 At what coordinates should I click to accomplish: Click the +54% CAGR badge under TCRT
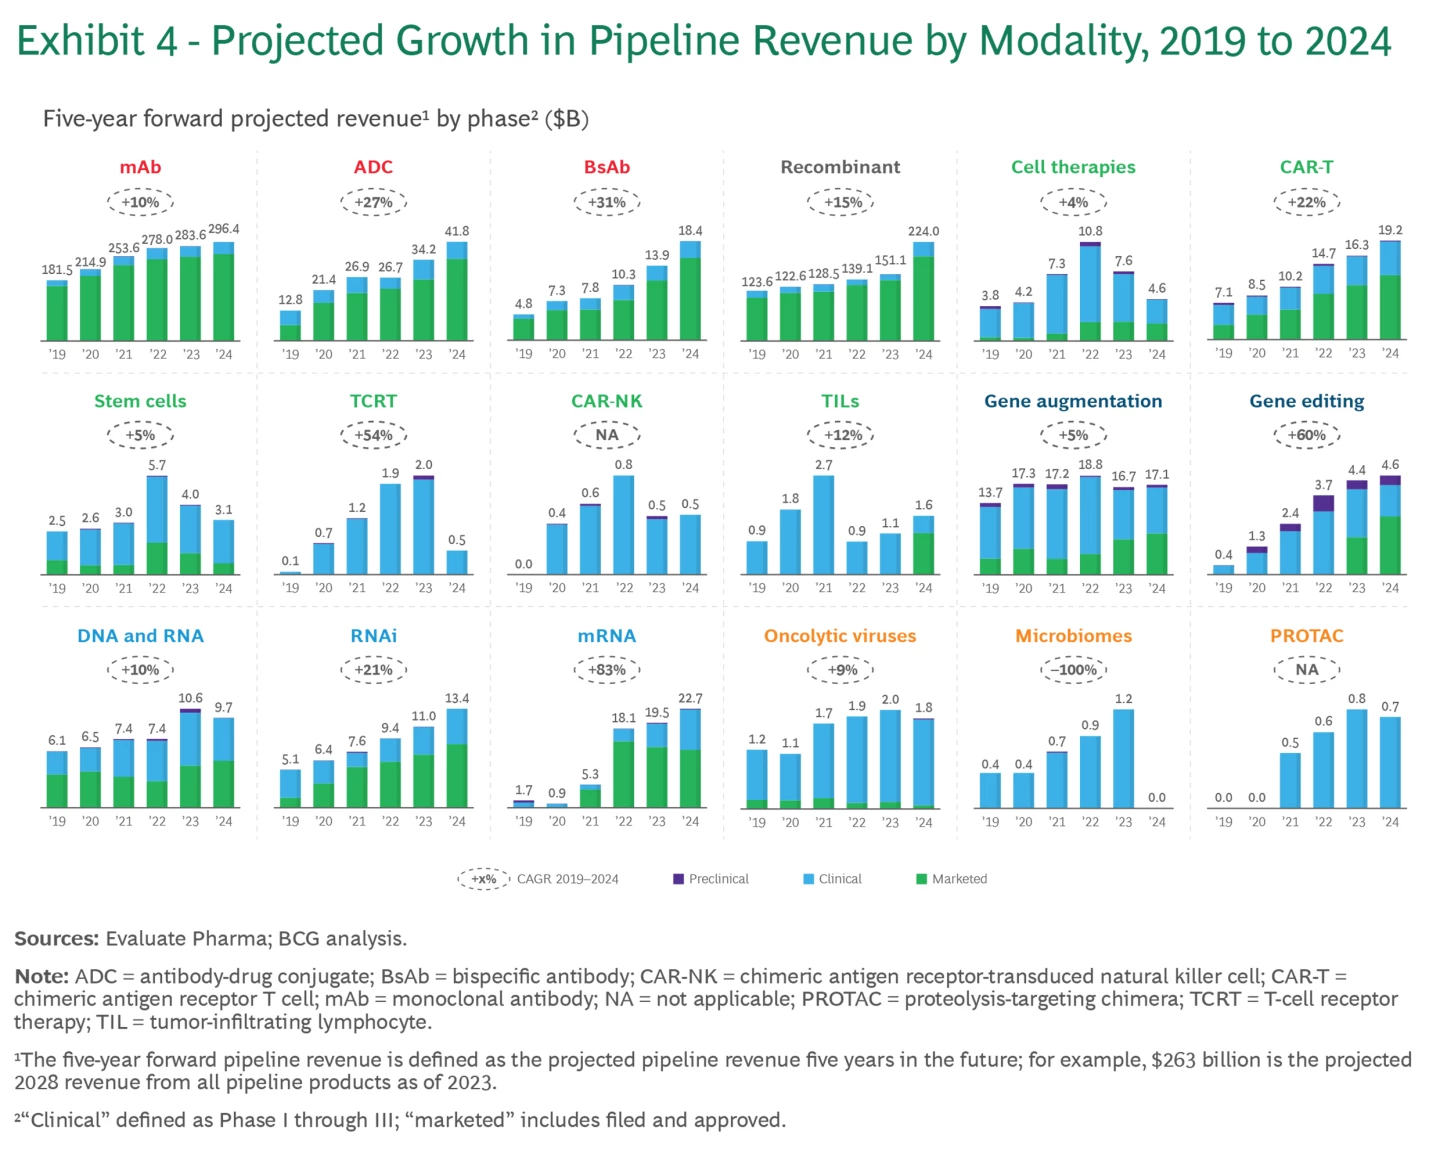(373, 435)
